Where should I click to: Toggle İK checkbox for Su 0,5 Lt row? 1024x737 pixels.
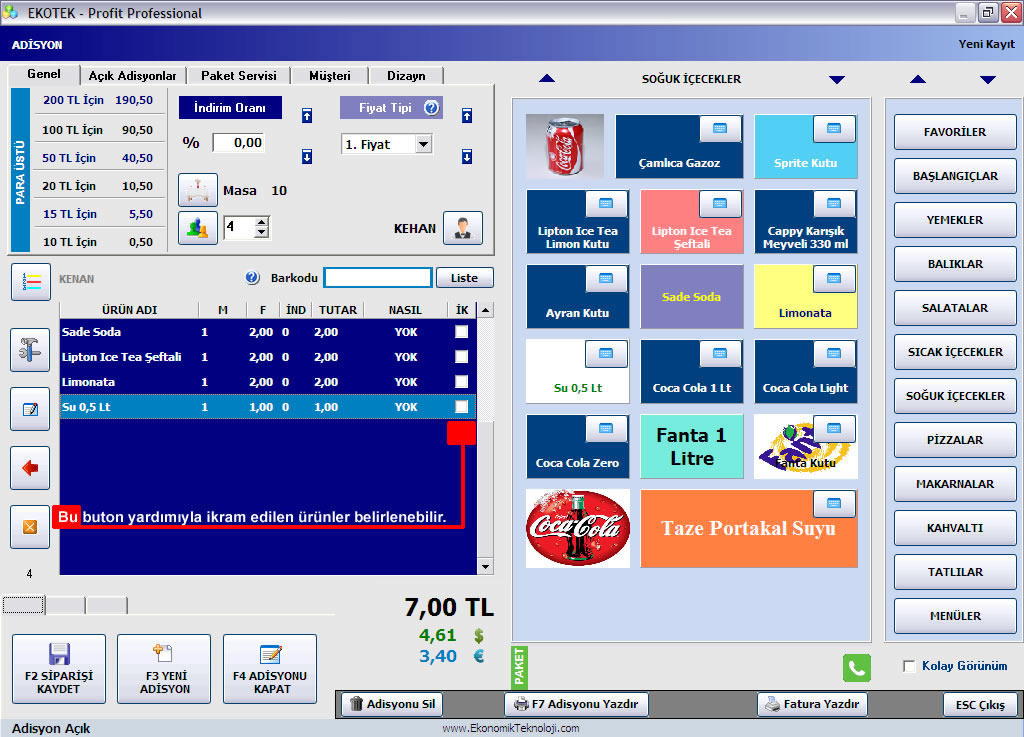462,407
